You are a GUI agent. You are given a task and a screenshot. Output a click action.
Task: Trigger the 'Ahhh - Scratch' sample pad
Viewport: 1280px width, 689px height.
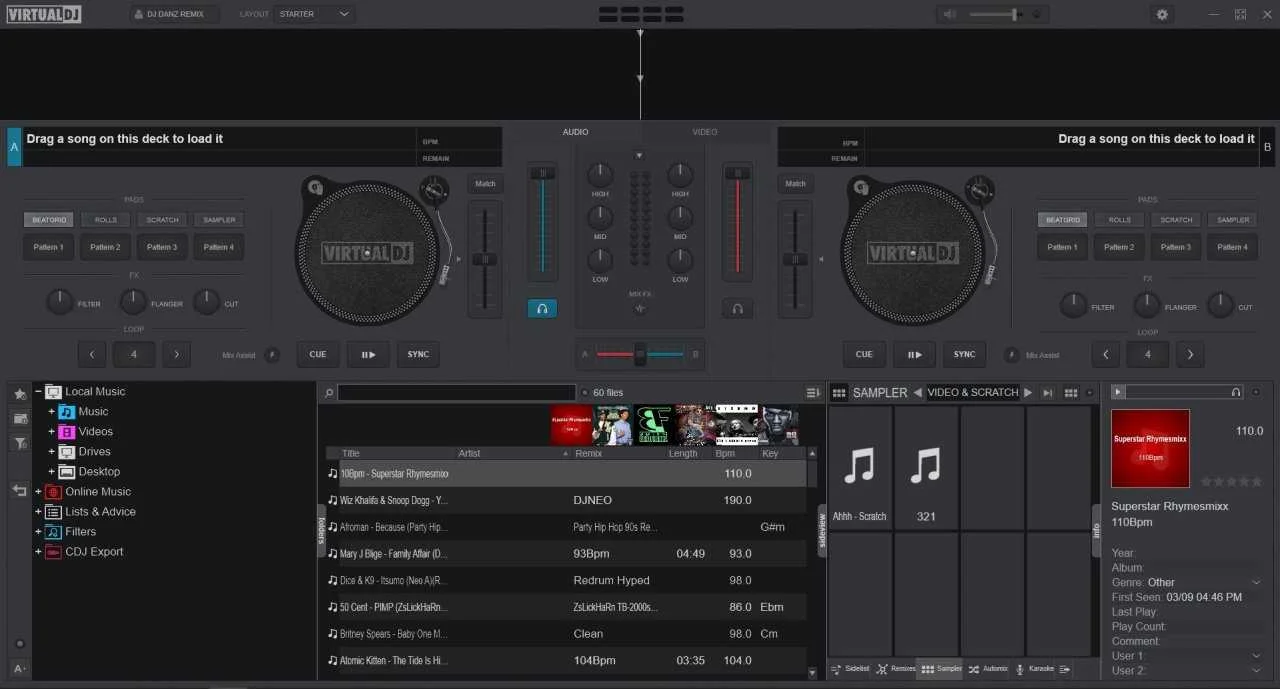point(860,468)
